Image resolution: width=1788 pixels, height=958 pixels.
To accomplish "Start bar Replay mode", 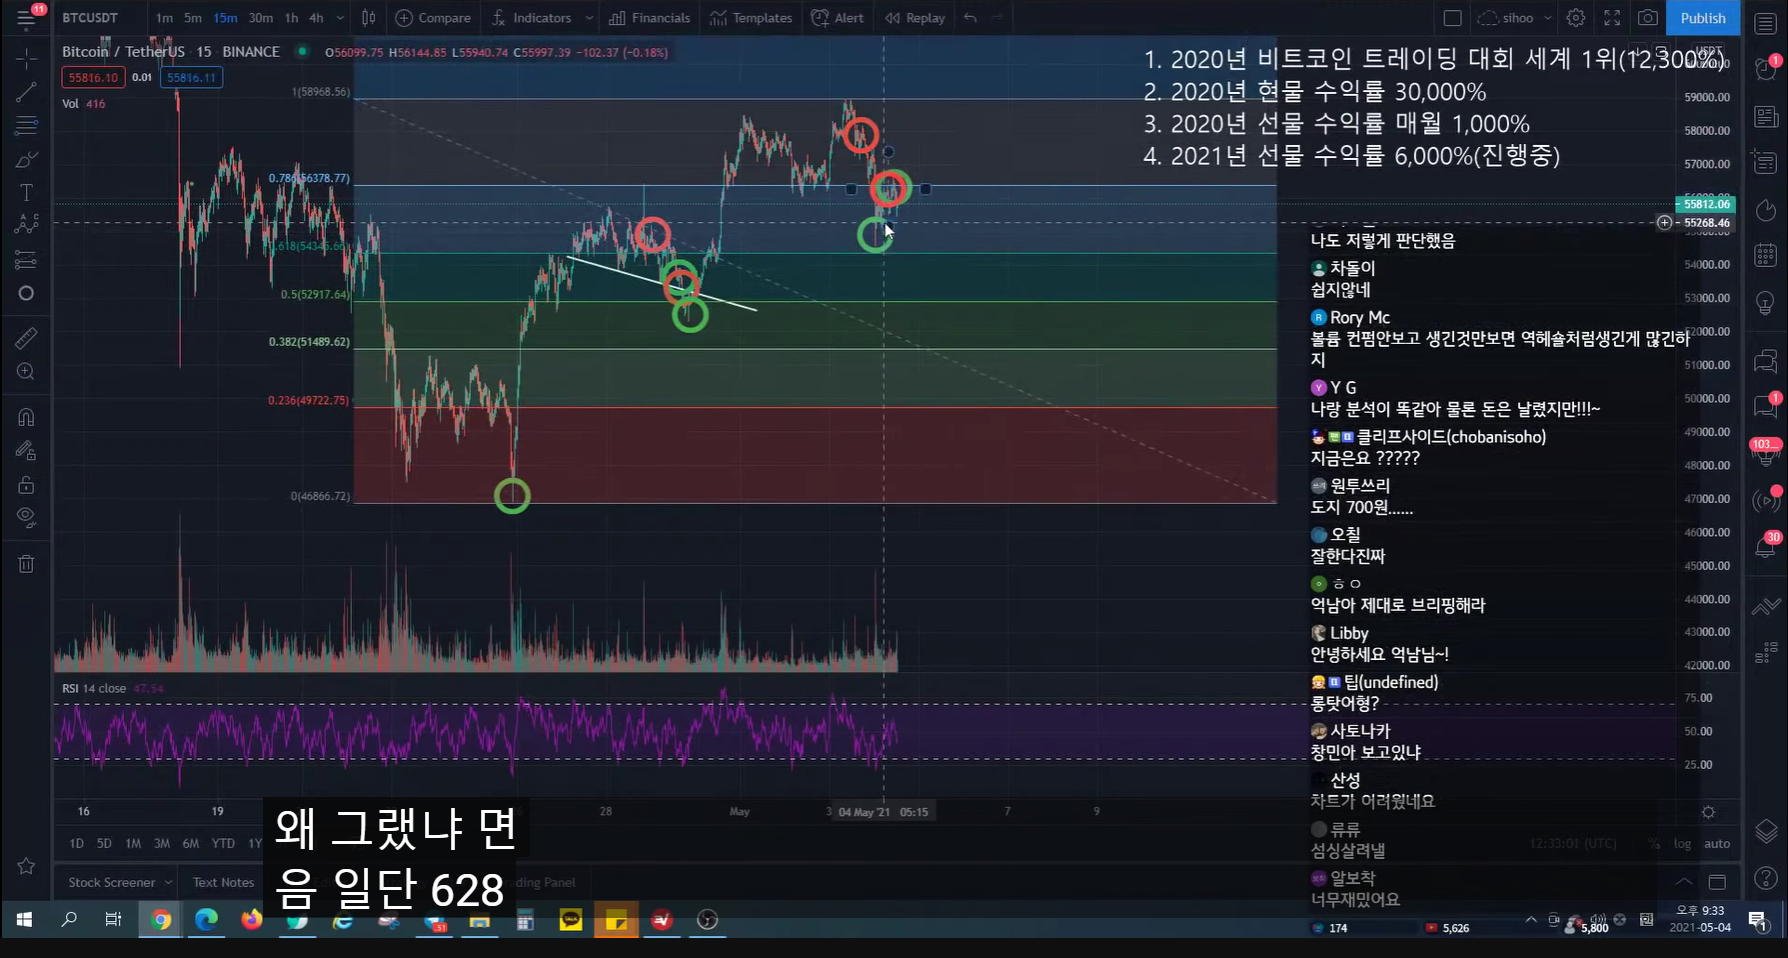I will 915,18.
